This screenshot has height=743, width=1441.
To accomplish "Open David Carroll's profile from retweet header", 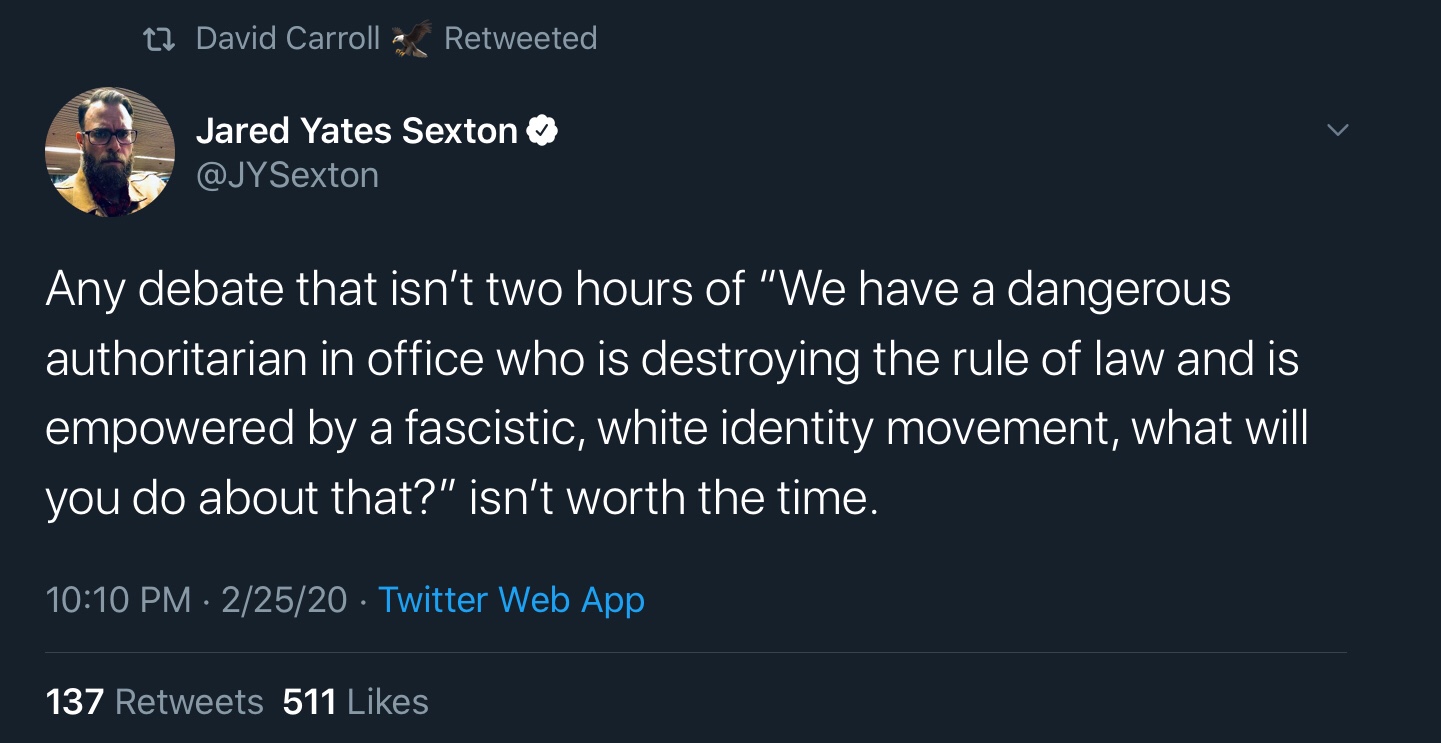I will 288,39.
